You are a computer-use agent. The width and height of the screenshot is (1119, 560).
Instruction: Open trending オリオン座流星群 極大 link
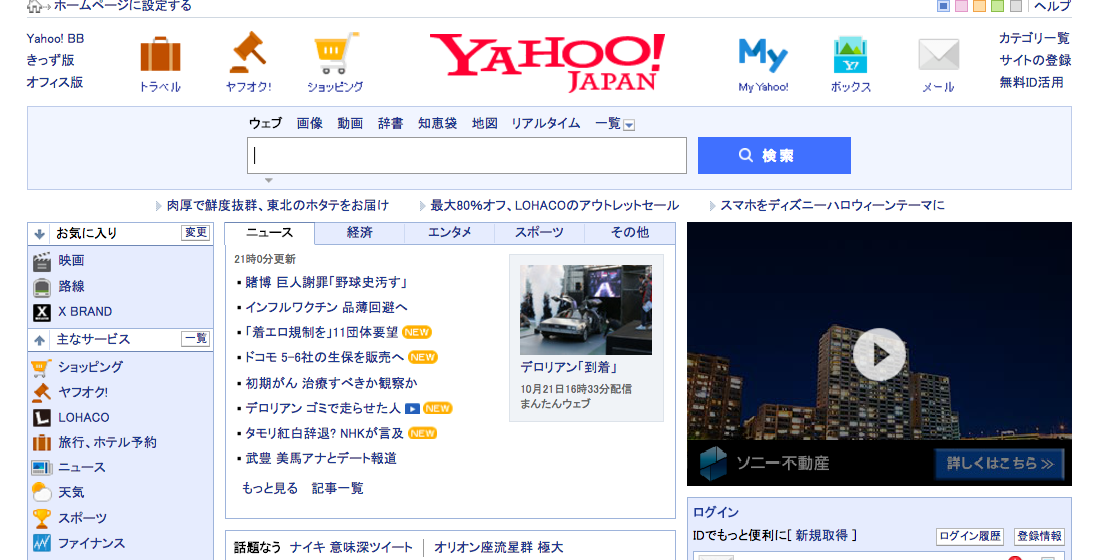click(x=499, y=548)
